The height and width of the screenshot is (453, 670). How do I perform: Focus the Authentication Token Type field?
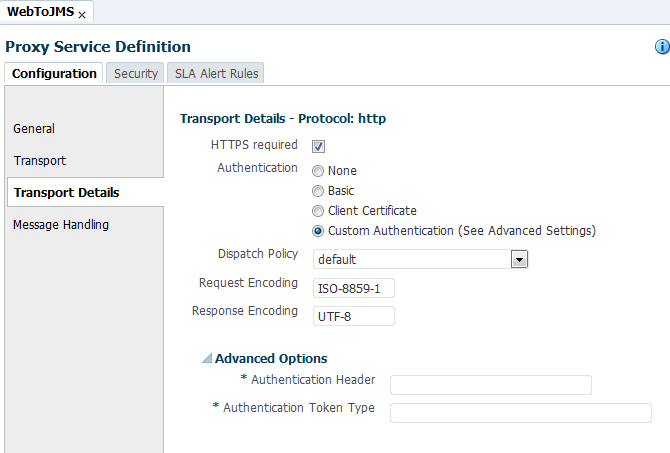pyautogui.click(x=520, y=413)
